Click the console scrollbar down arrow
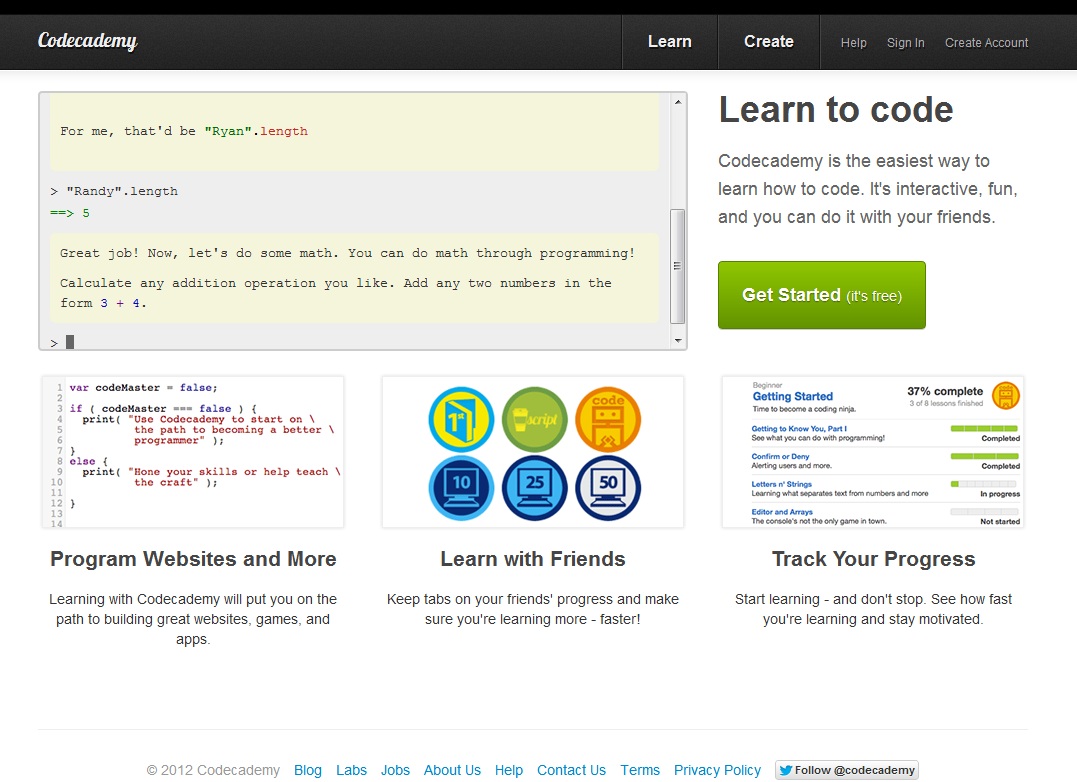Image resolution: width=1077 pixels, height=782 pixels. click(x=679, y=341)
